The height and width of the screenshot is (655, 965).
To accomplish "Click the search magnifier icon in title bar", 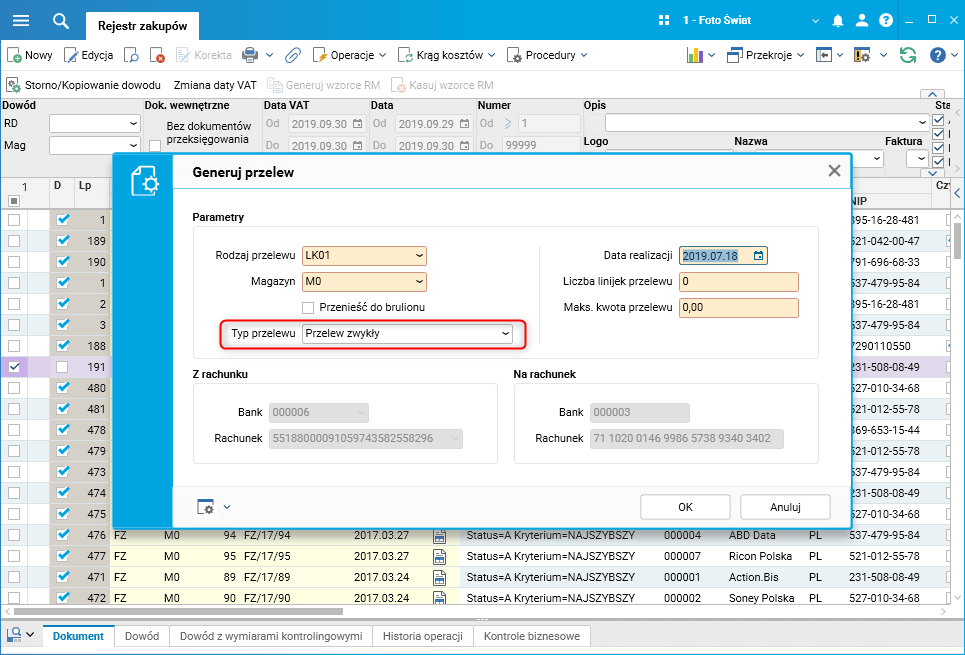I will (61, 21).
